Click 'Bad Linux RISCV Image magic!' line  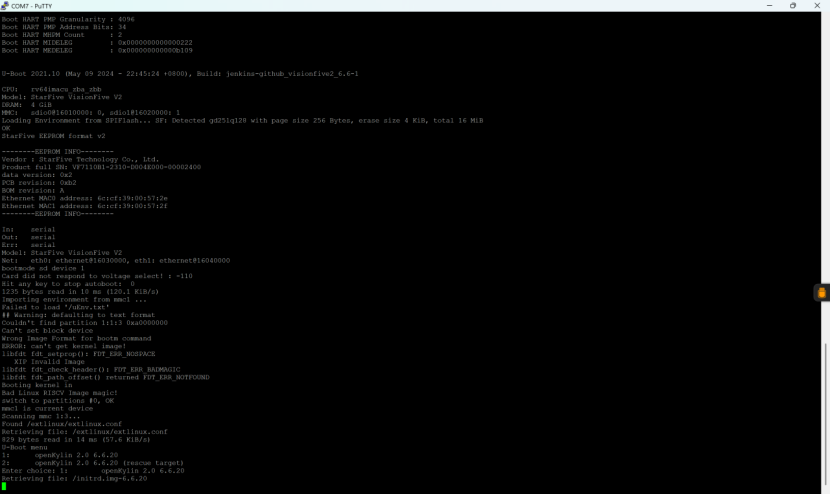coord(60,393)
